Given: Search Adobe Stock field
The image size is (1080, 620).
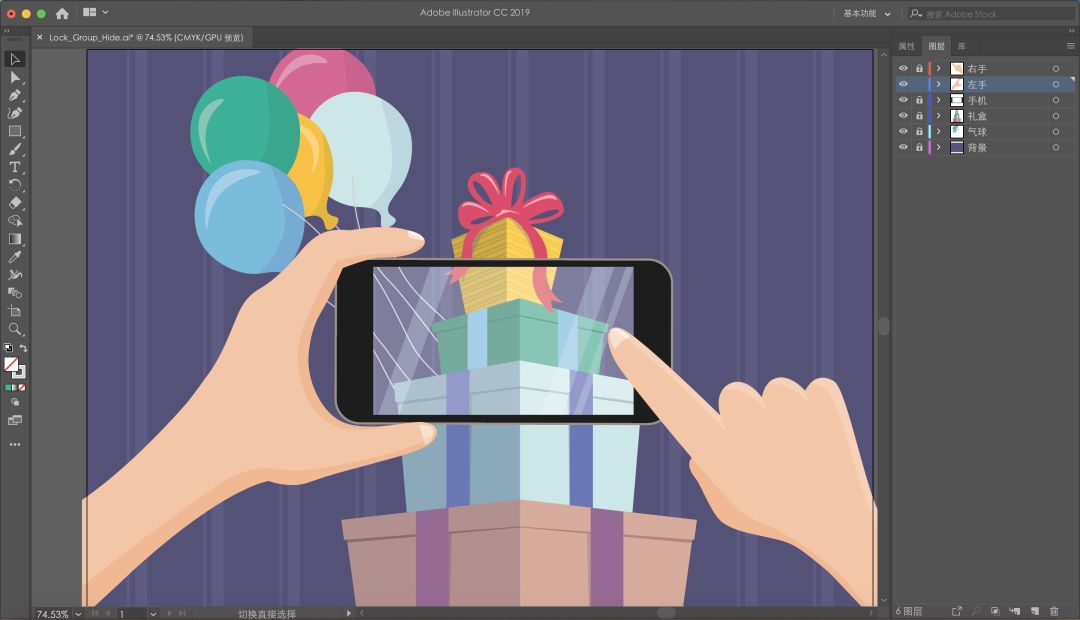Looking at the screenshot, I should click(992, 14).
